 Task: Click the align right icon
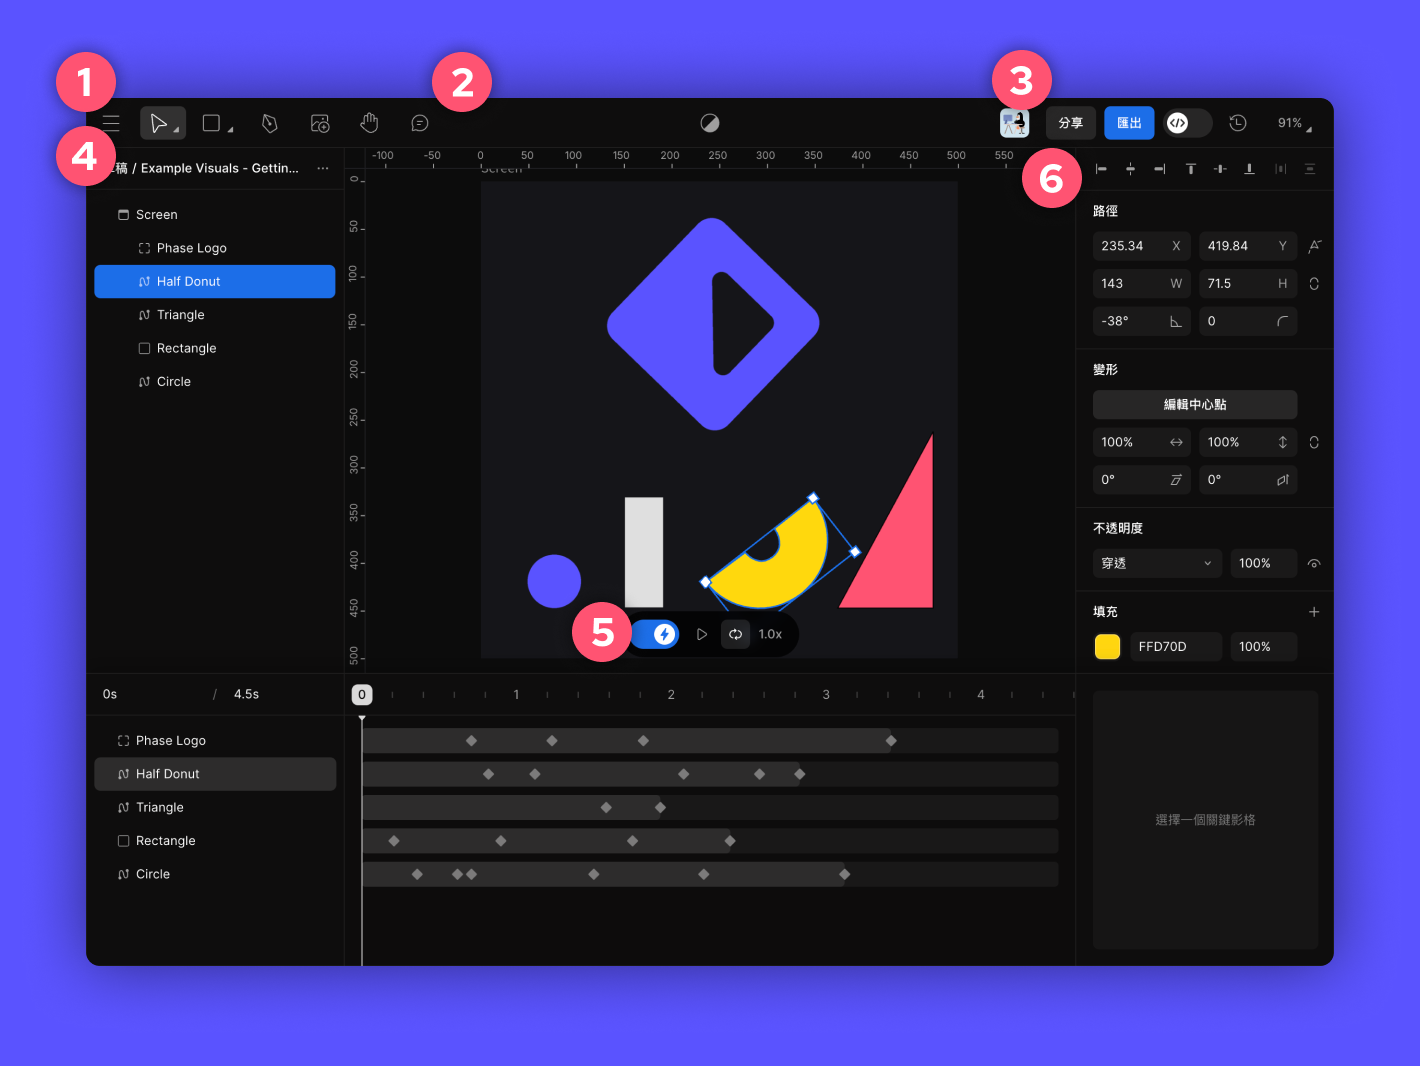(x=1159, y=169)
